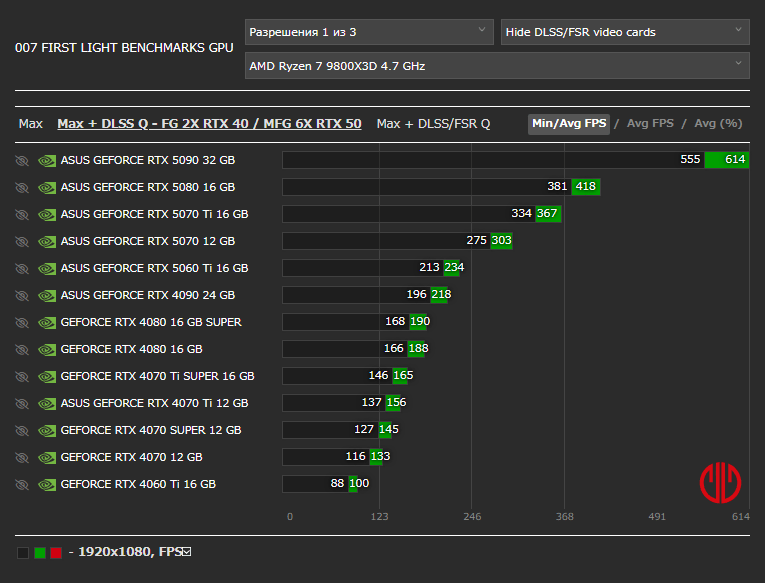Viewport: 765px width, 583px height.
Task: Click the GEFORCE RTX 4080 16 GB SUPER label
Action: point(151,322)
